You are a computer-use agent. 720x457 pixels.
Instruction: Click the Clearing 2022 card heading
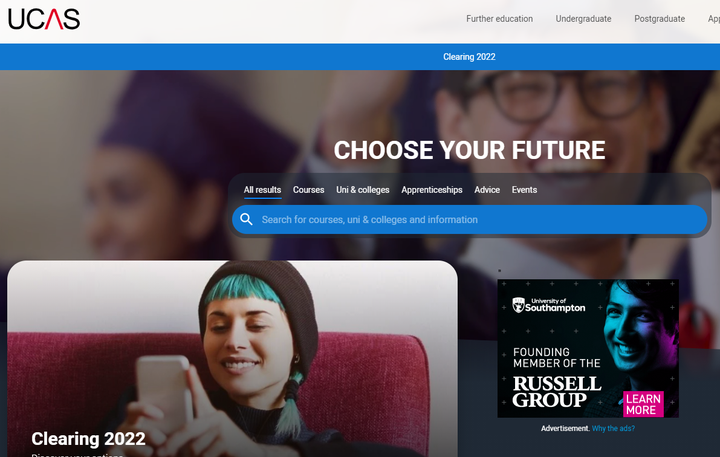89,439
